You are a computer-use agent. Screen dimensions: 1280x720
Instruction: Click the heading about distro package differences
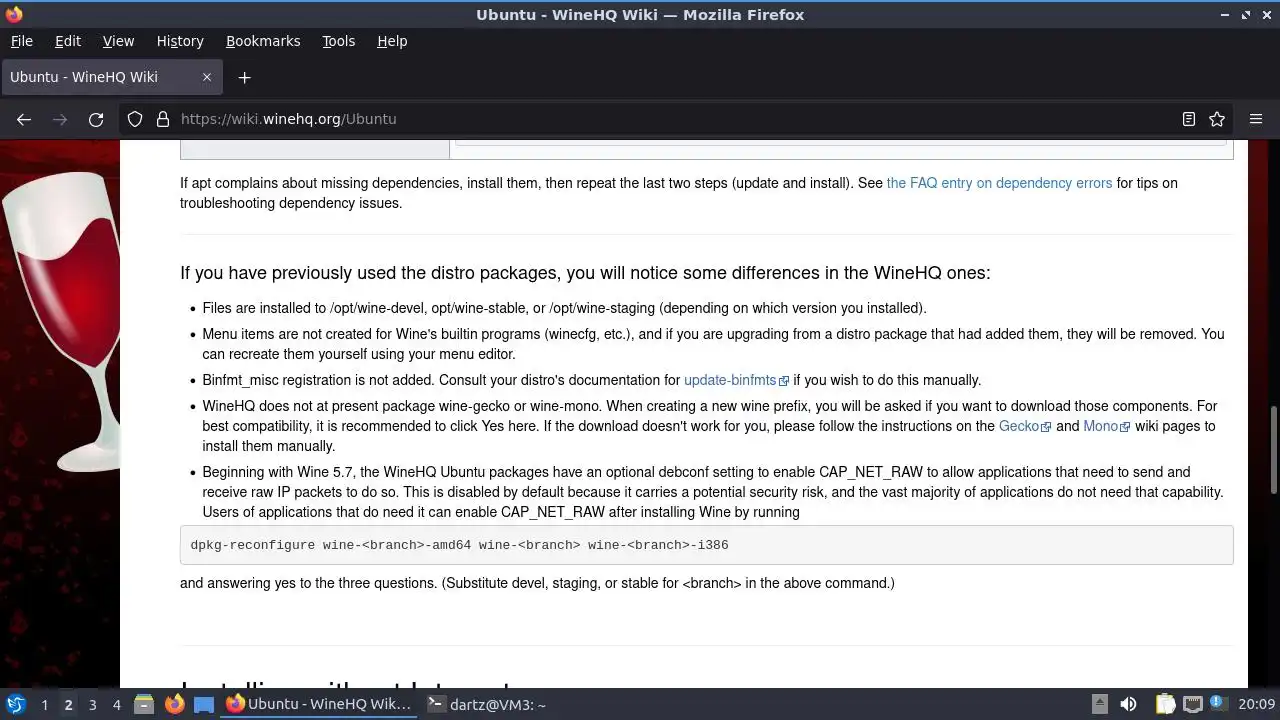pyautogui.click(x=585, y=273)
